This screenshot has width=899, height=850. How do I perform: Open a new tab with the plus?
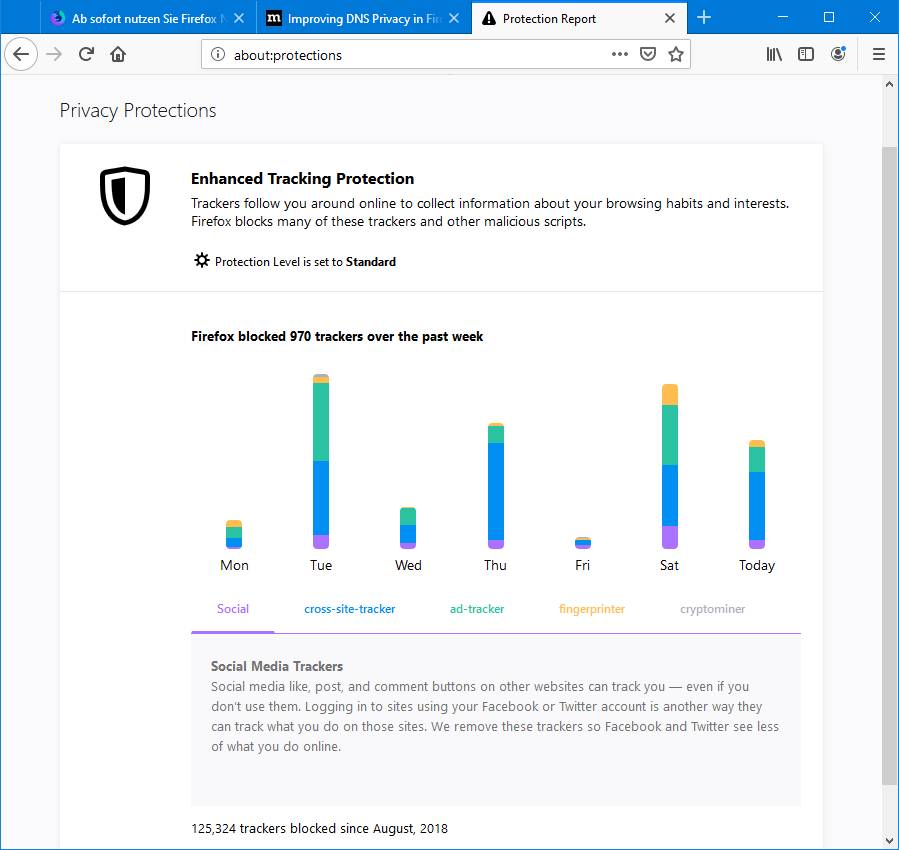(x=703, y=18)
